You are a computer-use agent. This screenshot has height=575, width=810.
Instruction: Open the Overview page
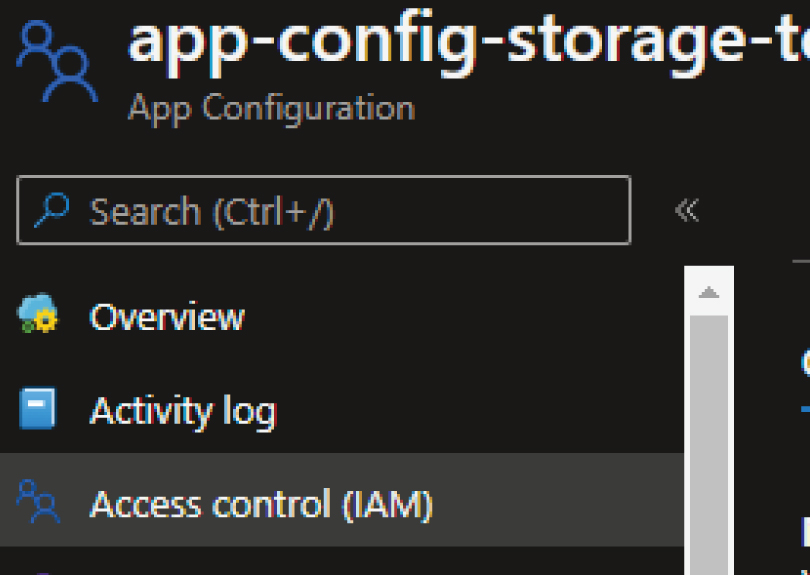167,317
